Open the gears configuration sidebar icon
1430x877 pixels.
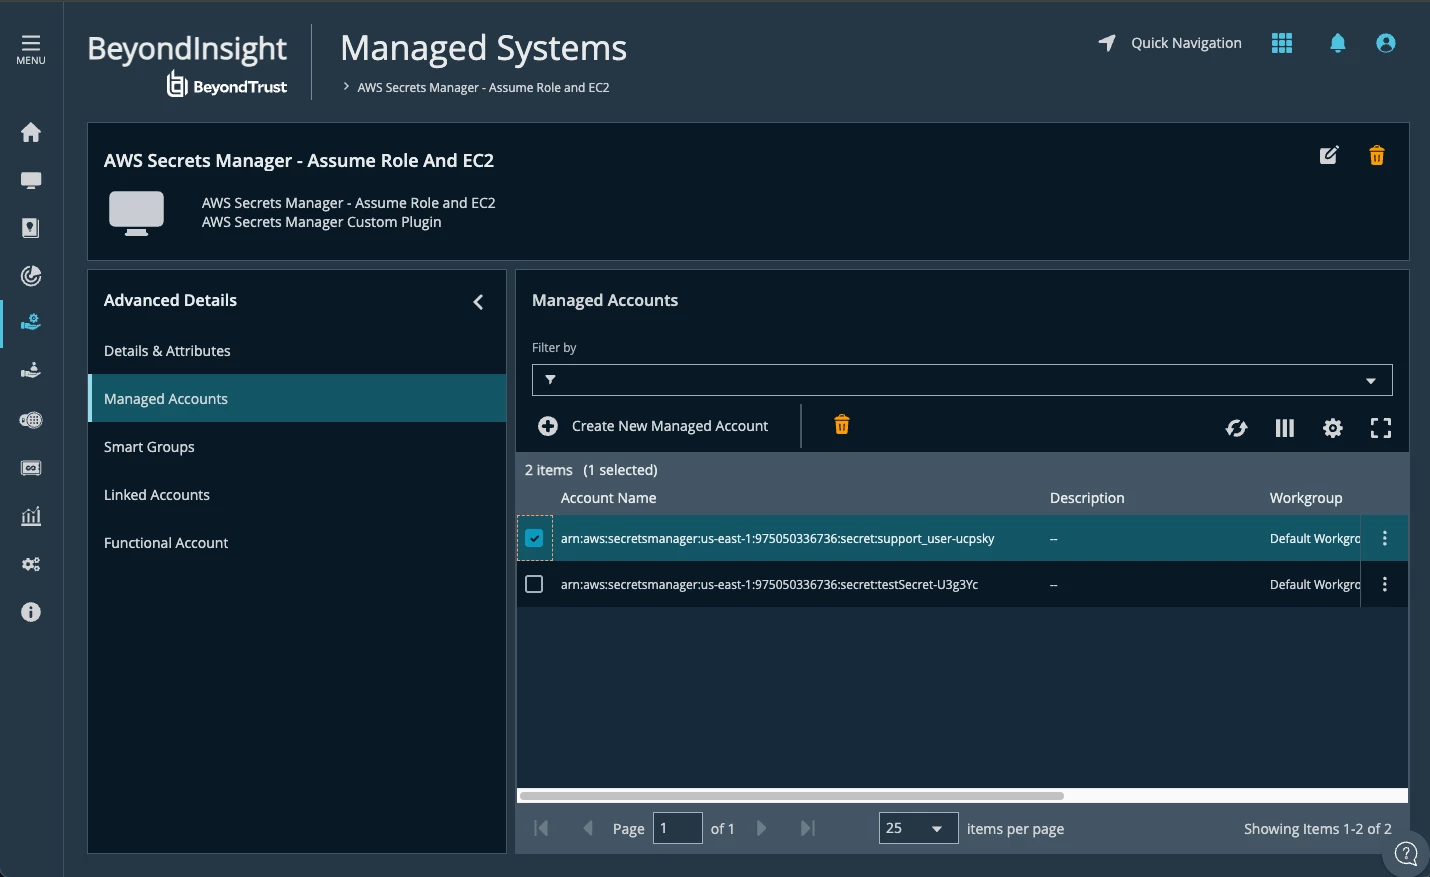[31, 564]
